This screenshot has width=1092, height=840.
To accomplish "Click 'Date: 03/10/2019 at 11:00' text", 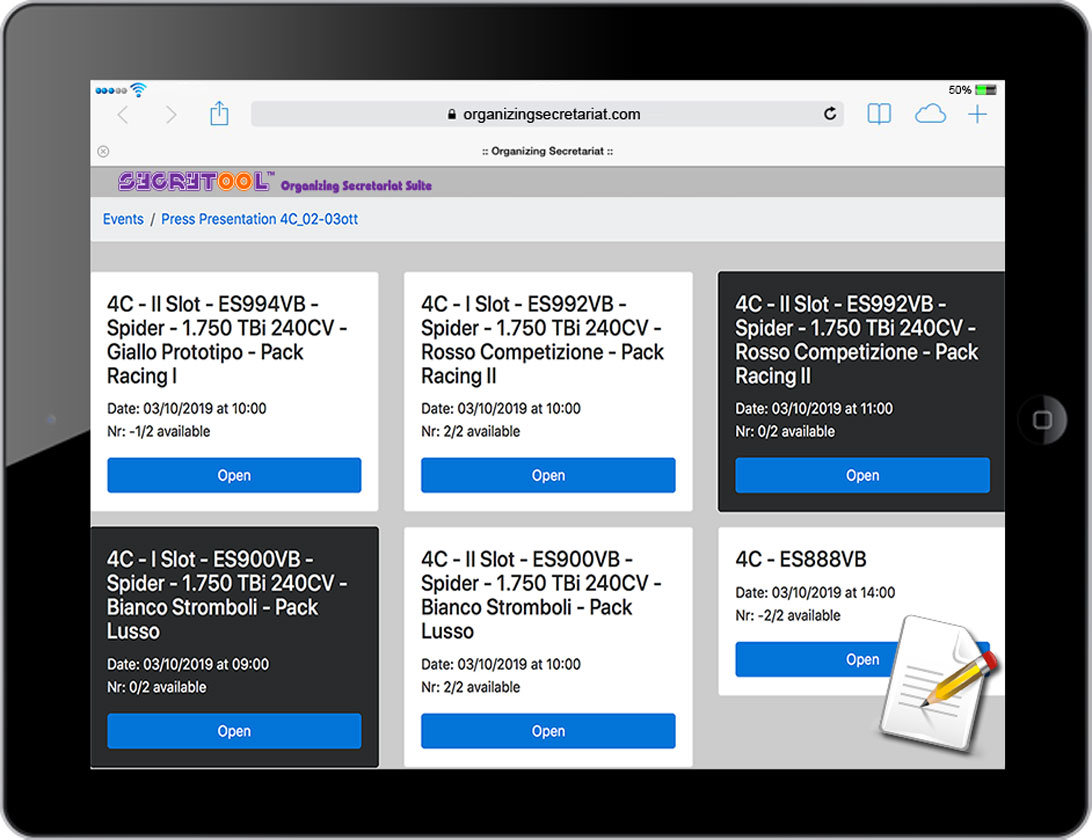I will 814,409.
